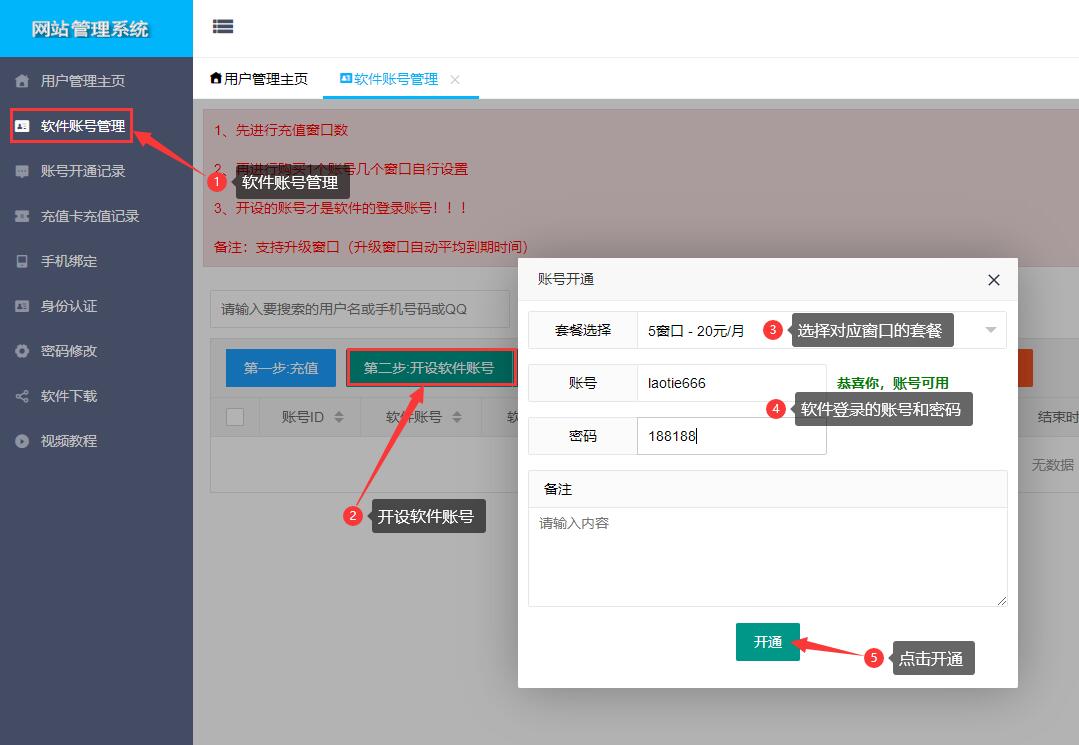Open 充值卡充值记录 in the sidebar

point(89,216)
